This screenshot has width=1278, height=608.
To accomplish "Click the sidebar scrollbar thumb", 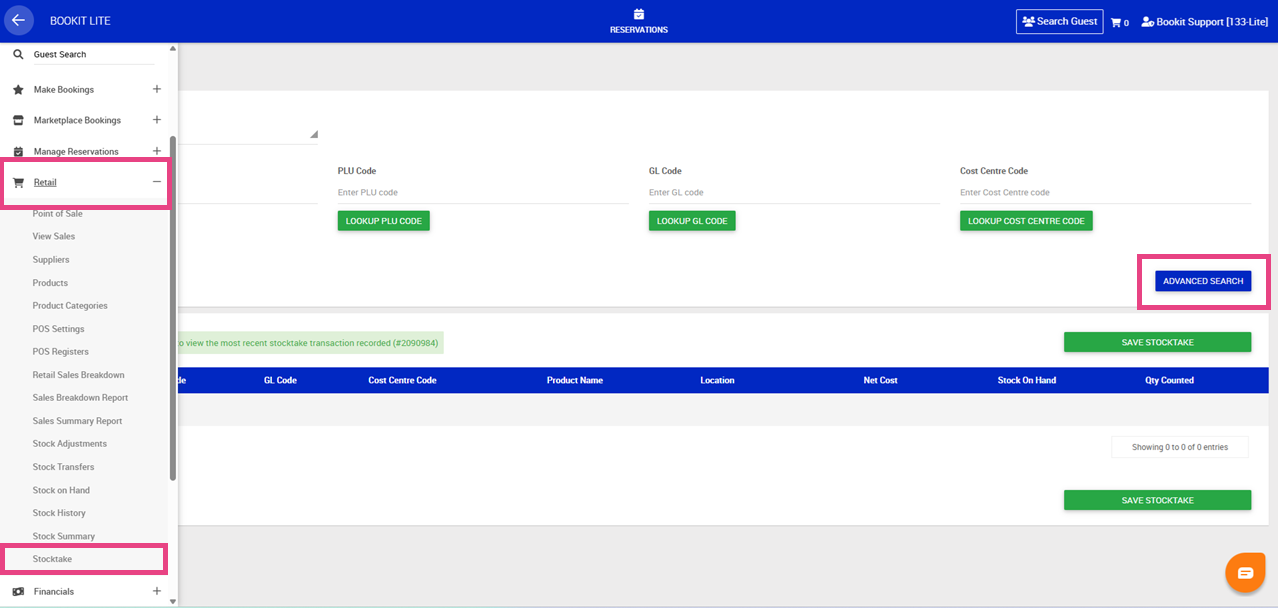I will [173, 308].
